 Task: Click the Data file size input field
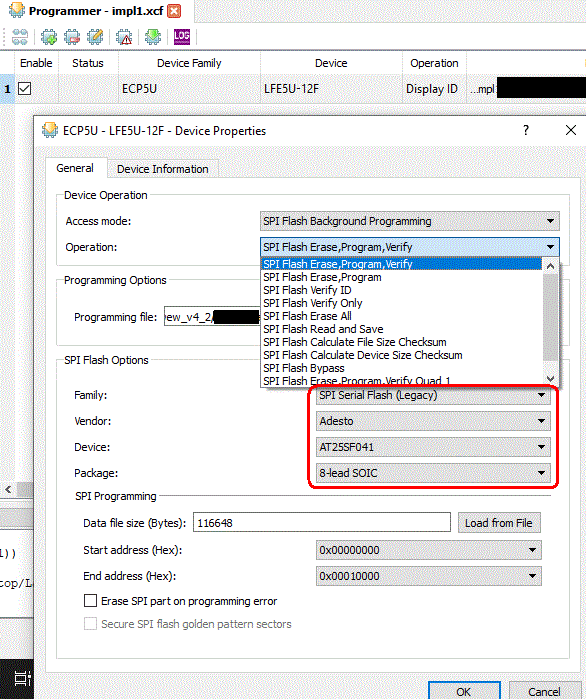tap(322, 522)
